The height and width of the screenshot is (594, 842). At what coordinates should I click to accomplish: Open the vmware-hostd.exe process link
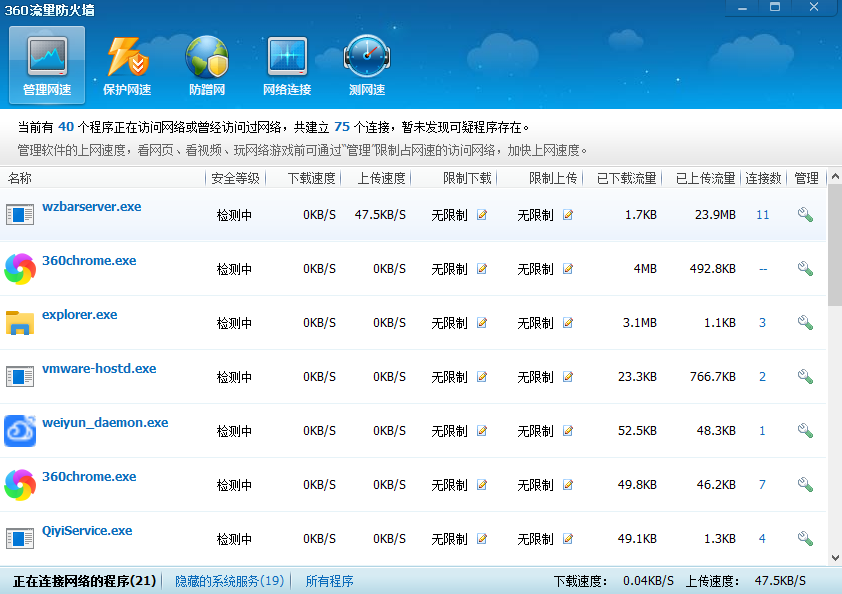coord(99,369)
